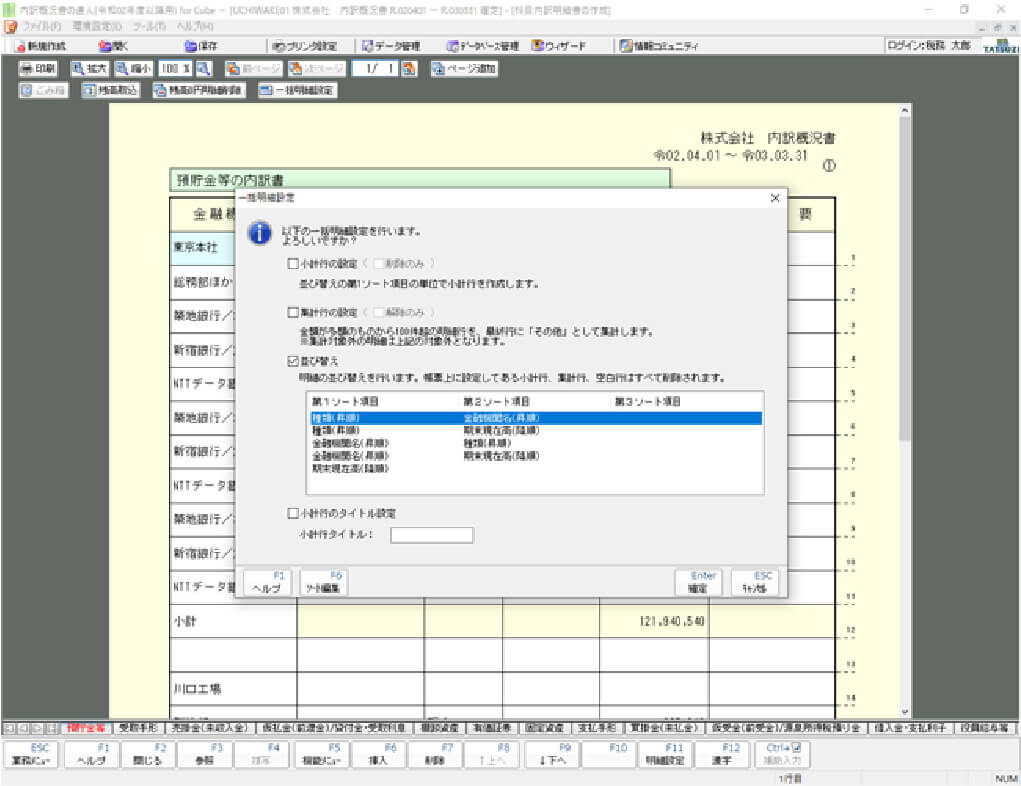The height and width of the screenshot is (786, 1021).
Task: Switch to the 有価証券 tab
Action: coord(492,727)
